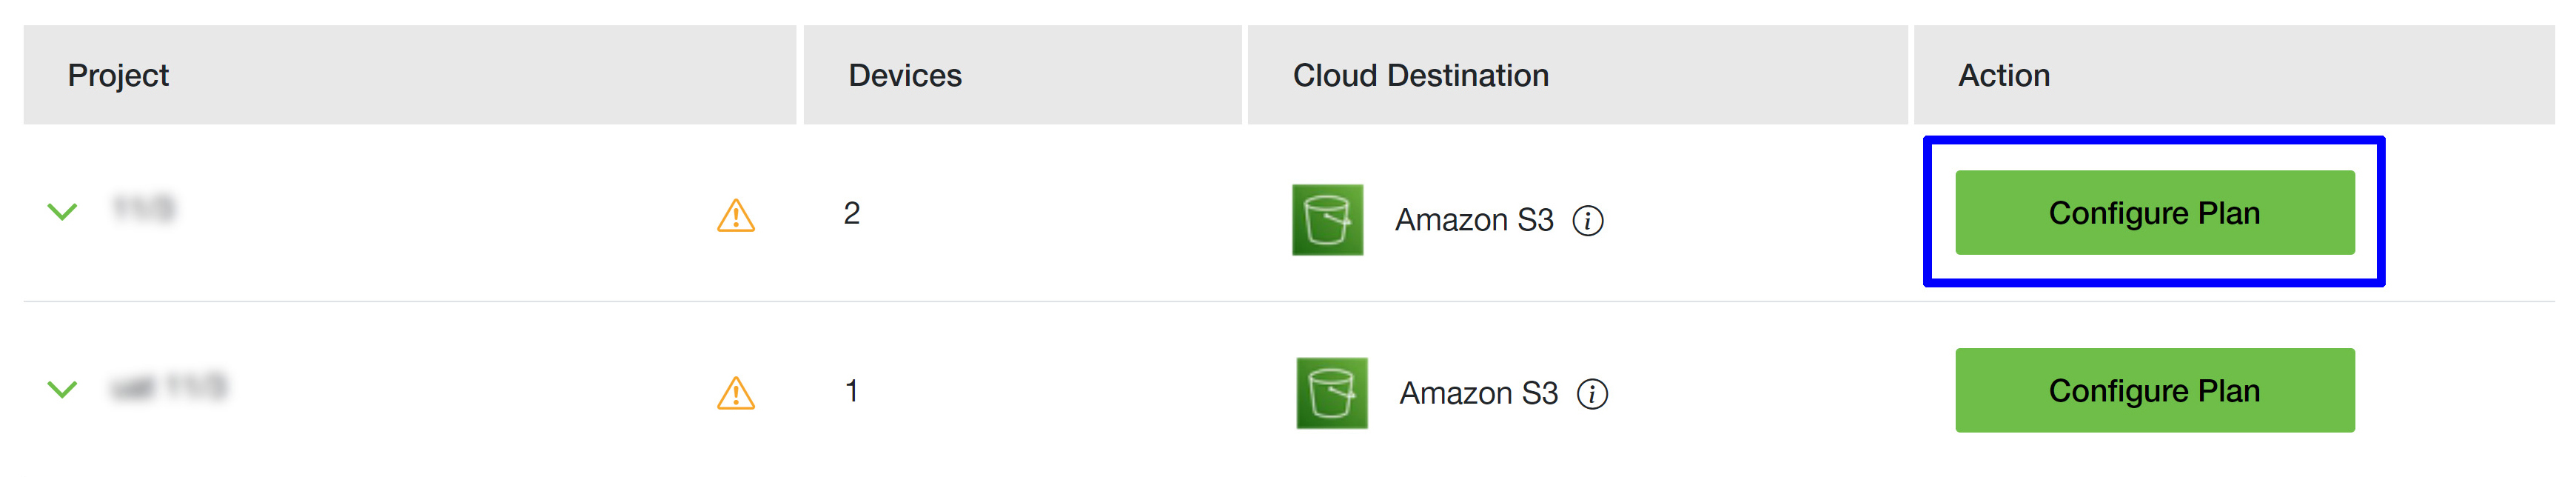Viewport: 2576px width, 477px height.
Task: Select the blurred project name in first row
Action: click(144, 209)
